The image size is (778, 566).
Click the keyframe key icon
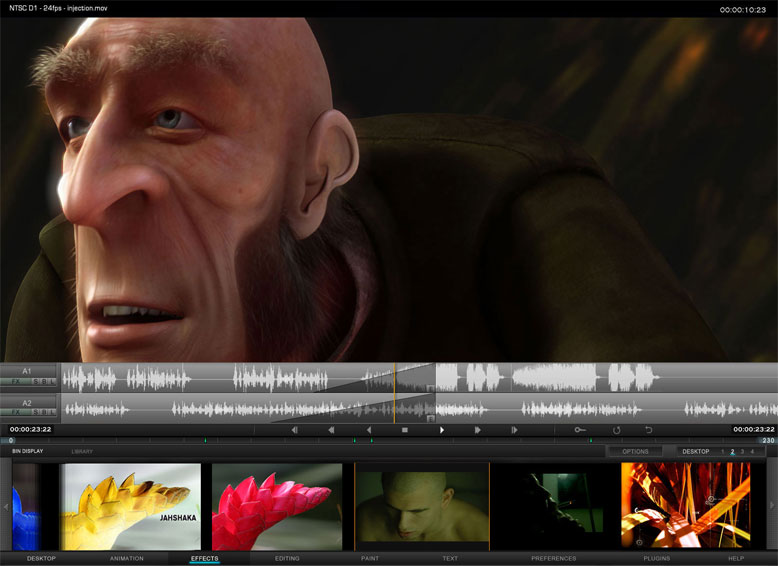tap(580, 430)
